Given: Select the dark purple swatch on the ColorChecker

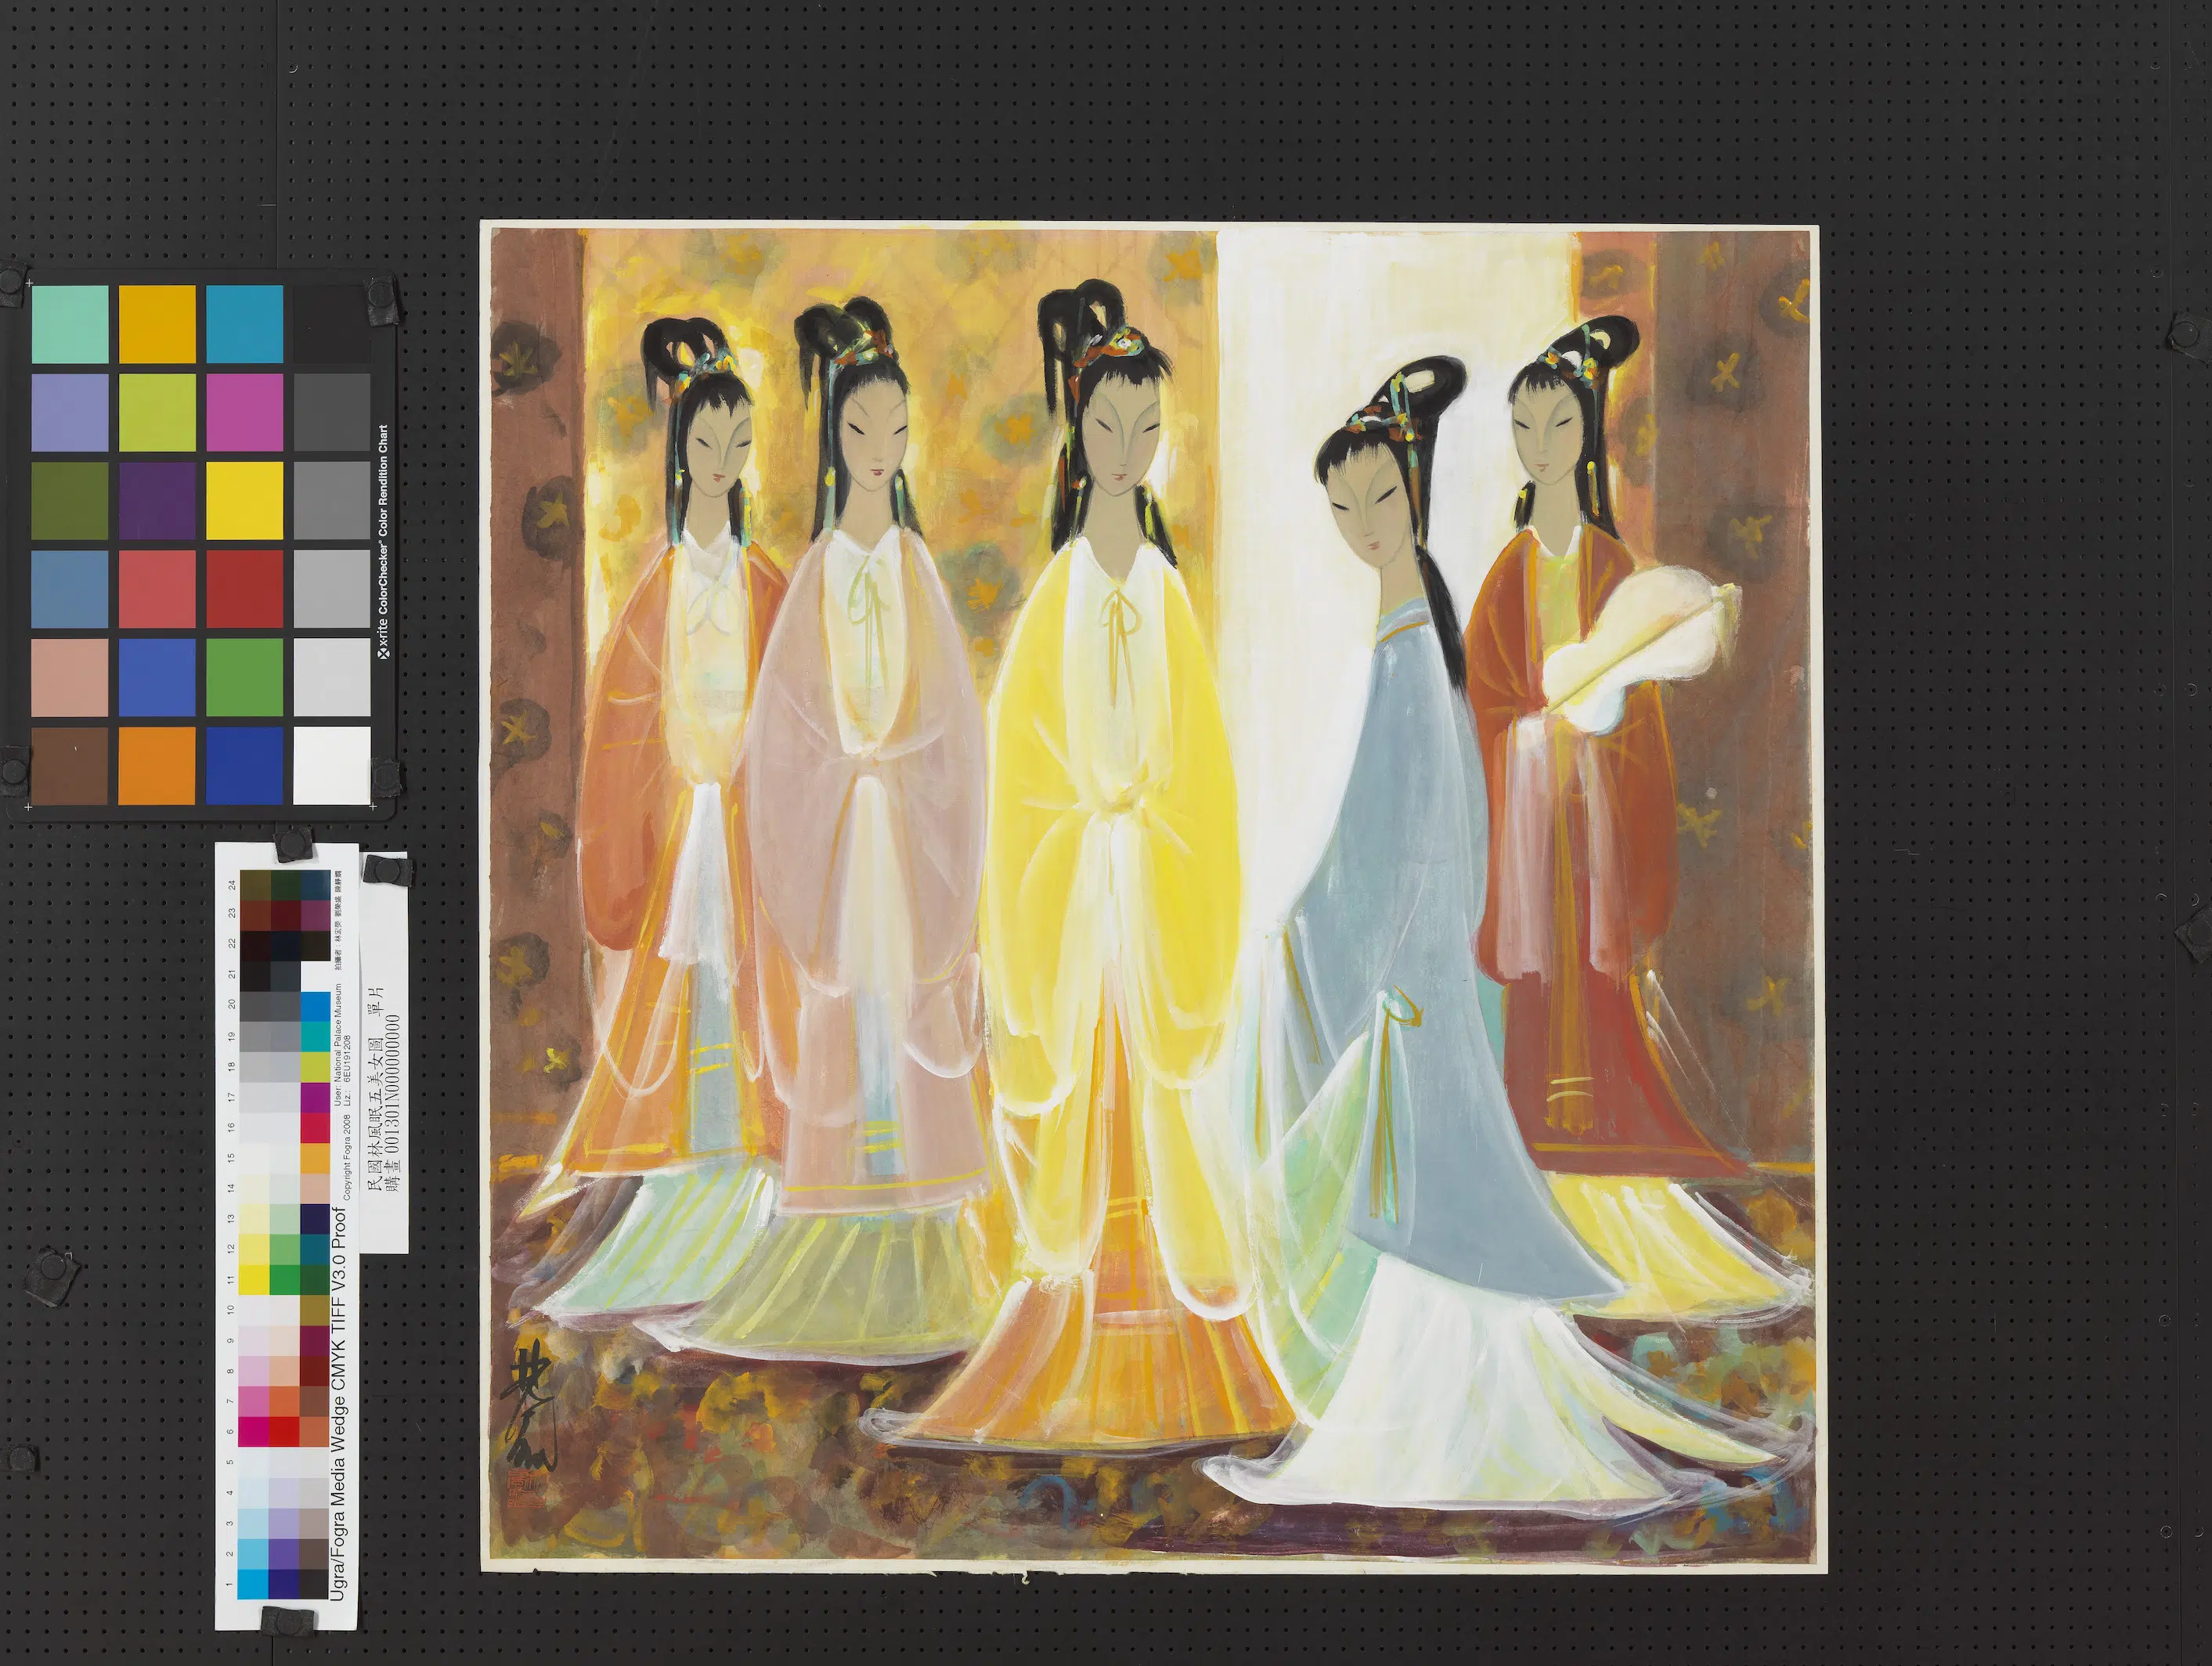Looking at the screenshot, I should pos(157,500).
